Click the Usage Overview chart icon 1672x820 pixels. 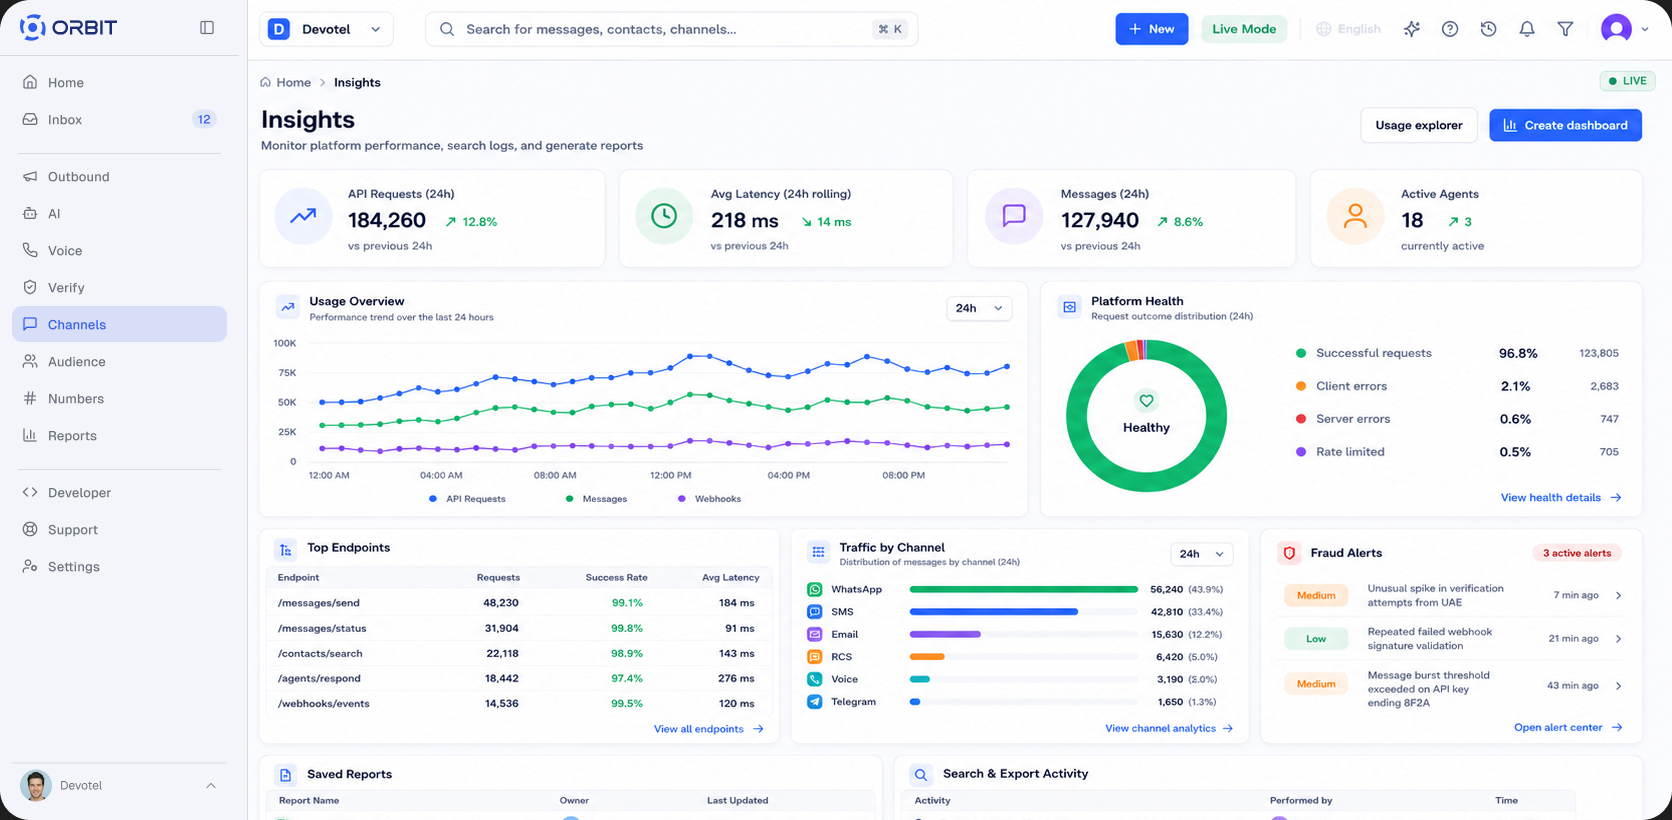click(288, 308)
